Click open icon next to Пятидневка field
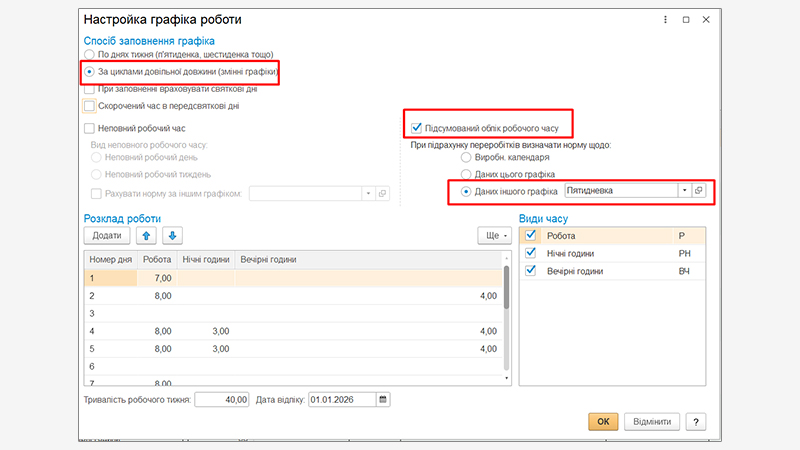 [699, 190]
